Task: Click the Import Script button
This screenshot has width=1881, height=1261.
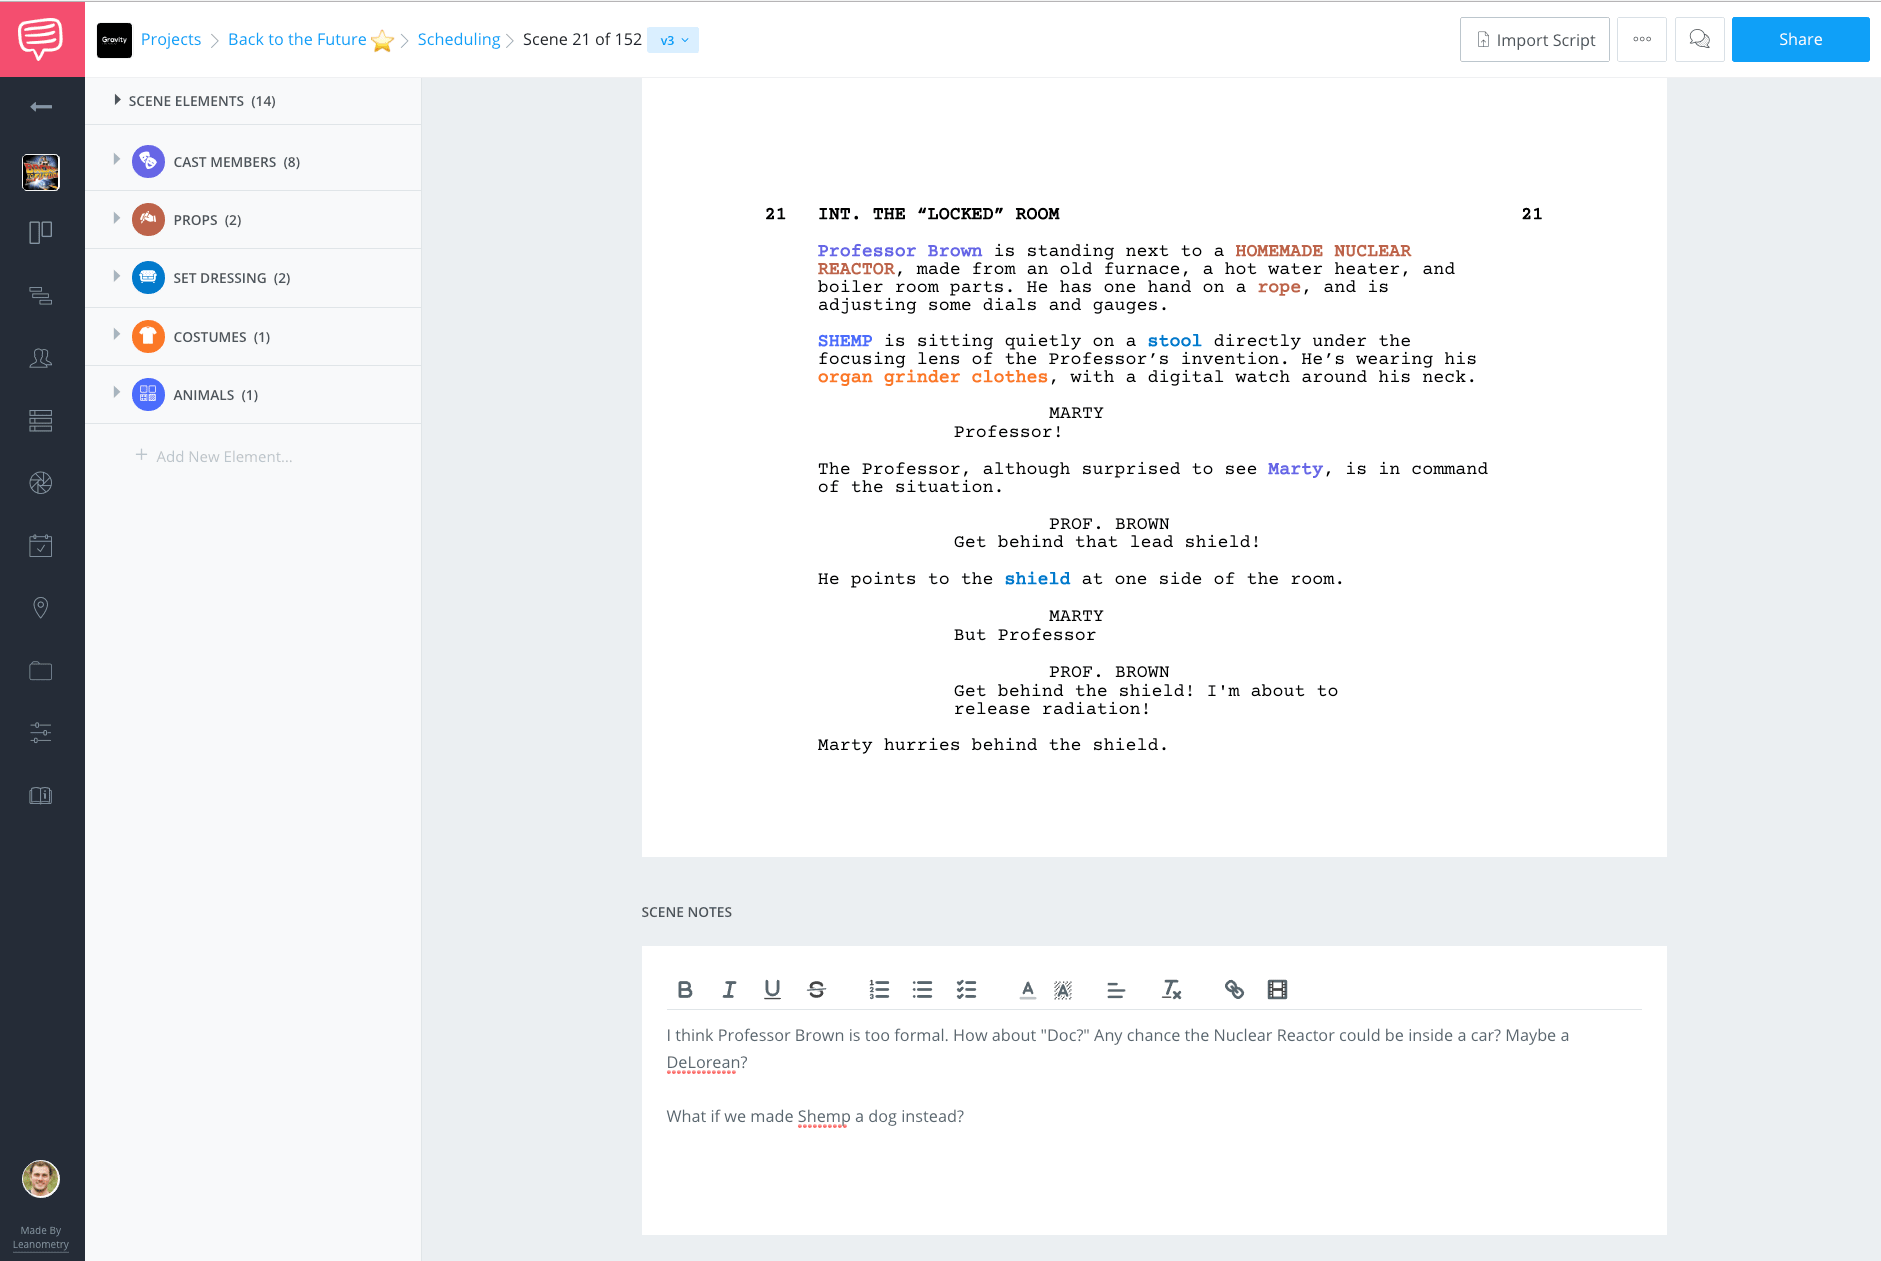Action: click(1534, 40)
